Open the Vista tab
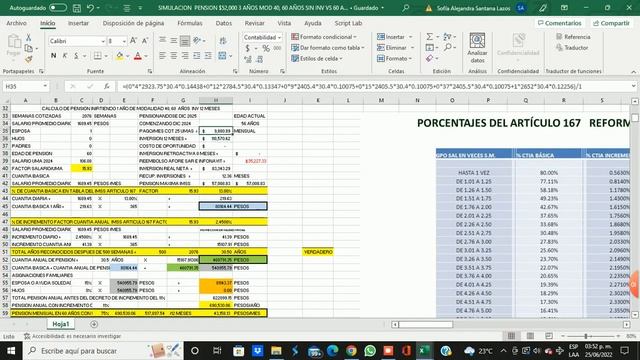640x360 pixels. [284, 23]
